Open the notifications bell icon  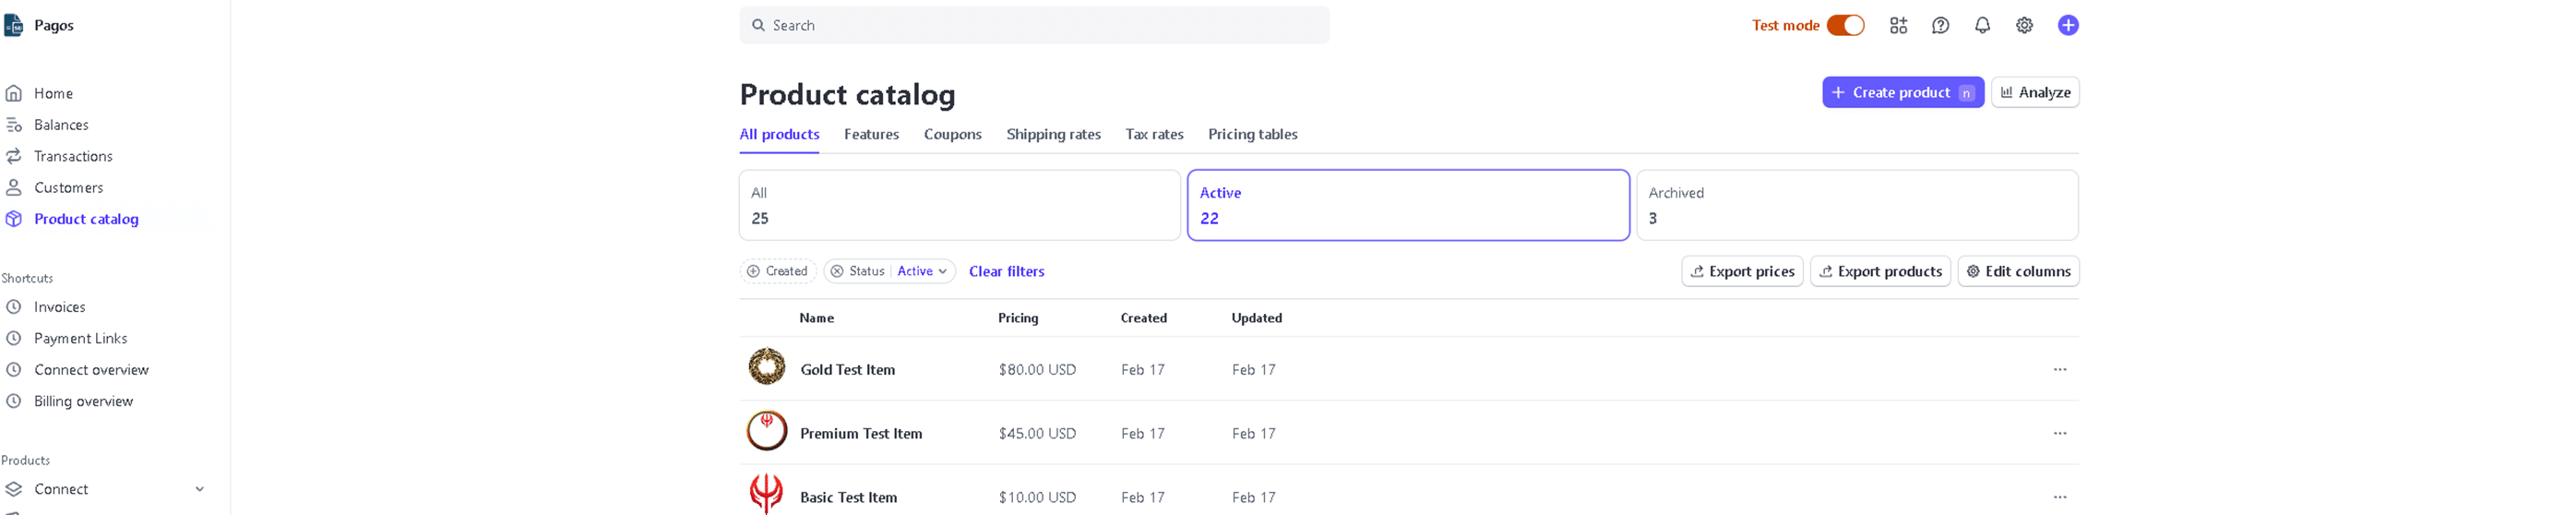tap(1981, 26)
